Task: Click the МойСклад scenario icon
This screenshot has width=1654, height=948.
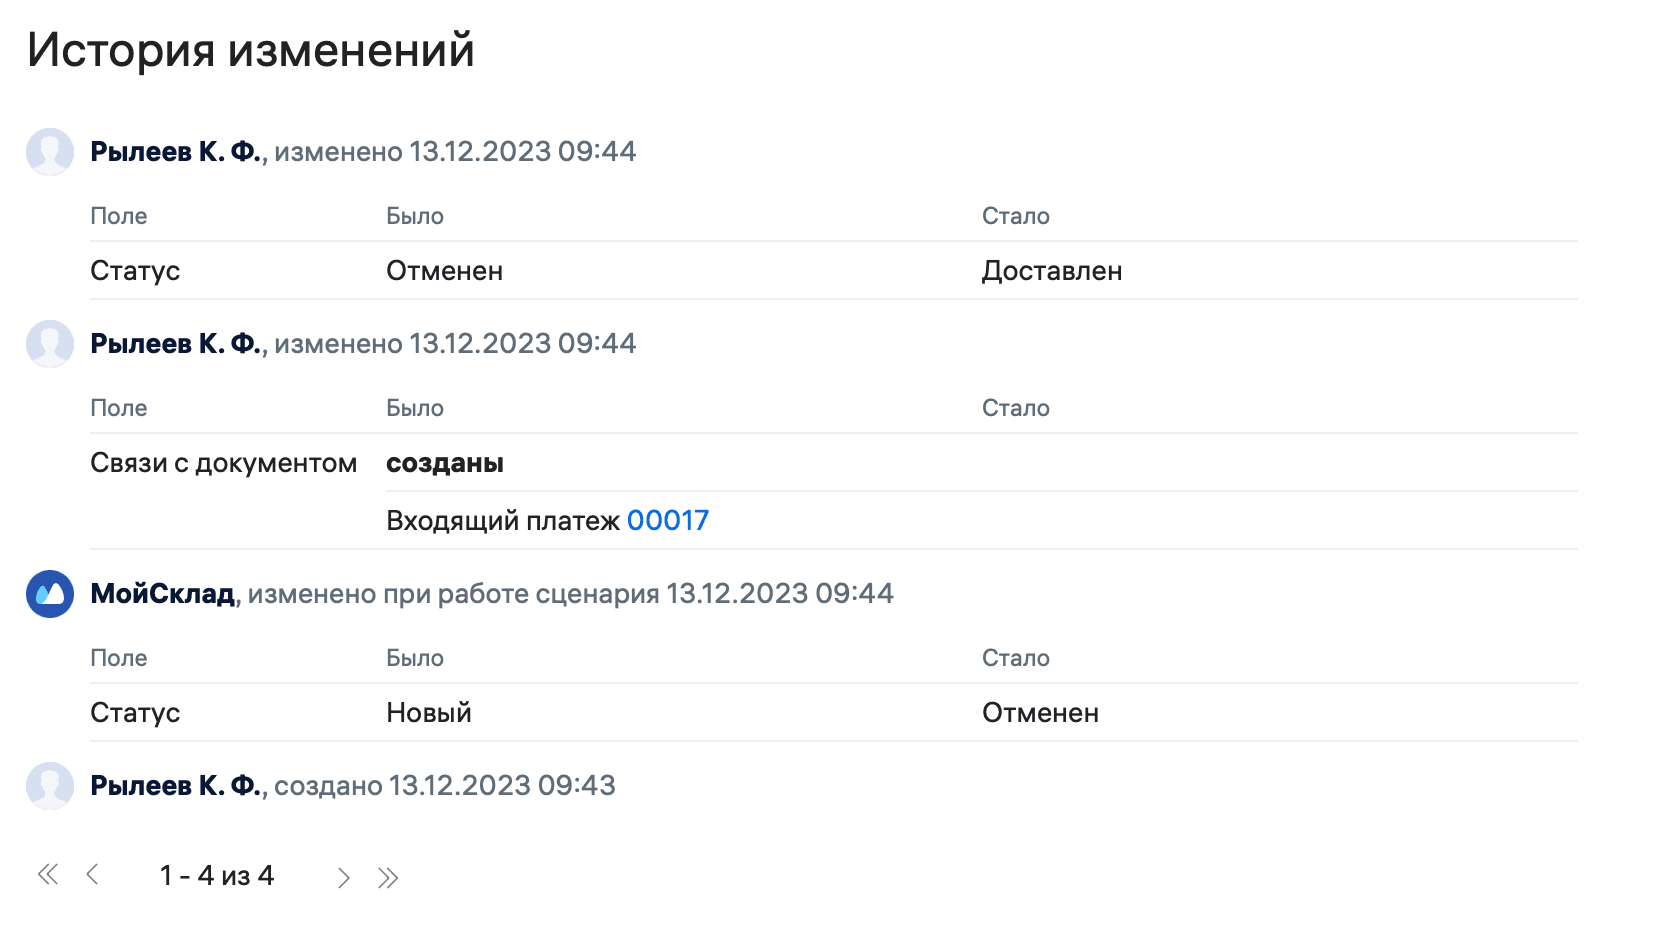Action: click(x=49, y=594)
